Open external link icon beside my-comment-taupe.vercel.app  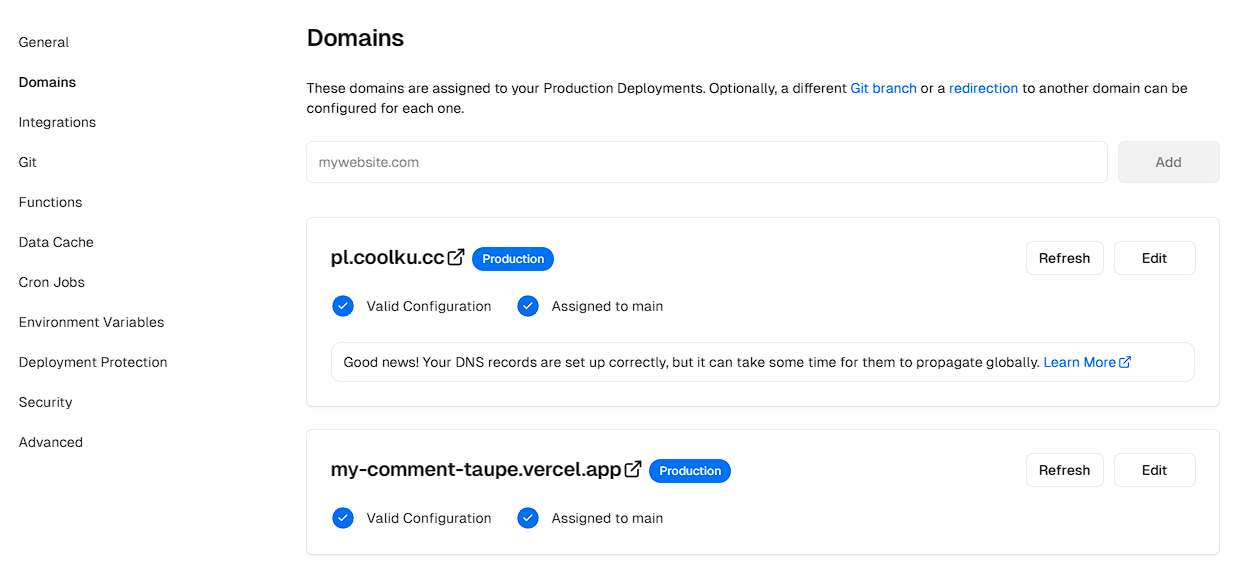click(633, 469)
